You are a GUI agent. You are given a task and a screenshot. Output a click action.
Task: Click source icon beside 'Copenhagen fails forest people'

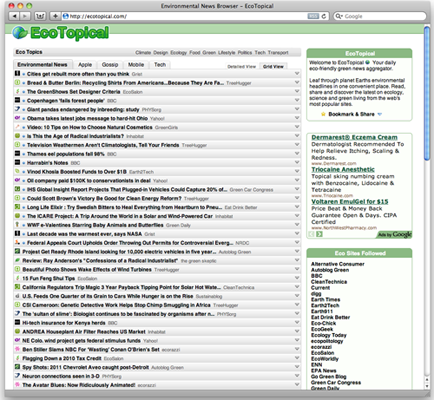click(17, 100)
